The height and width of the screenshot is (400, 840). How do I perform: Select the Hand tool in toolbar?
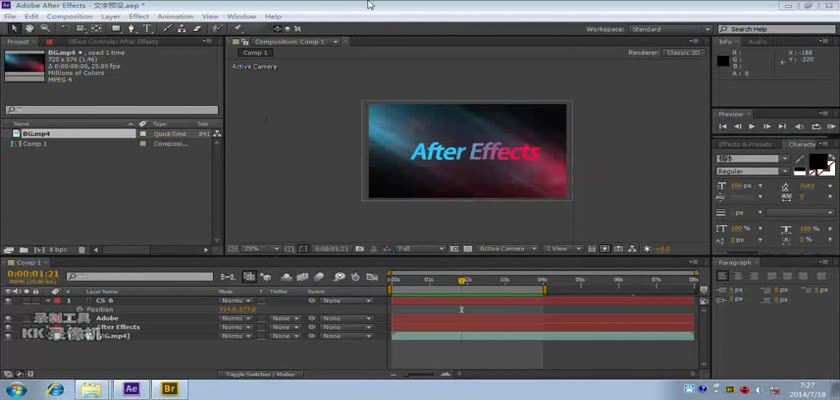[x=28, y=29]
